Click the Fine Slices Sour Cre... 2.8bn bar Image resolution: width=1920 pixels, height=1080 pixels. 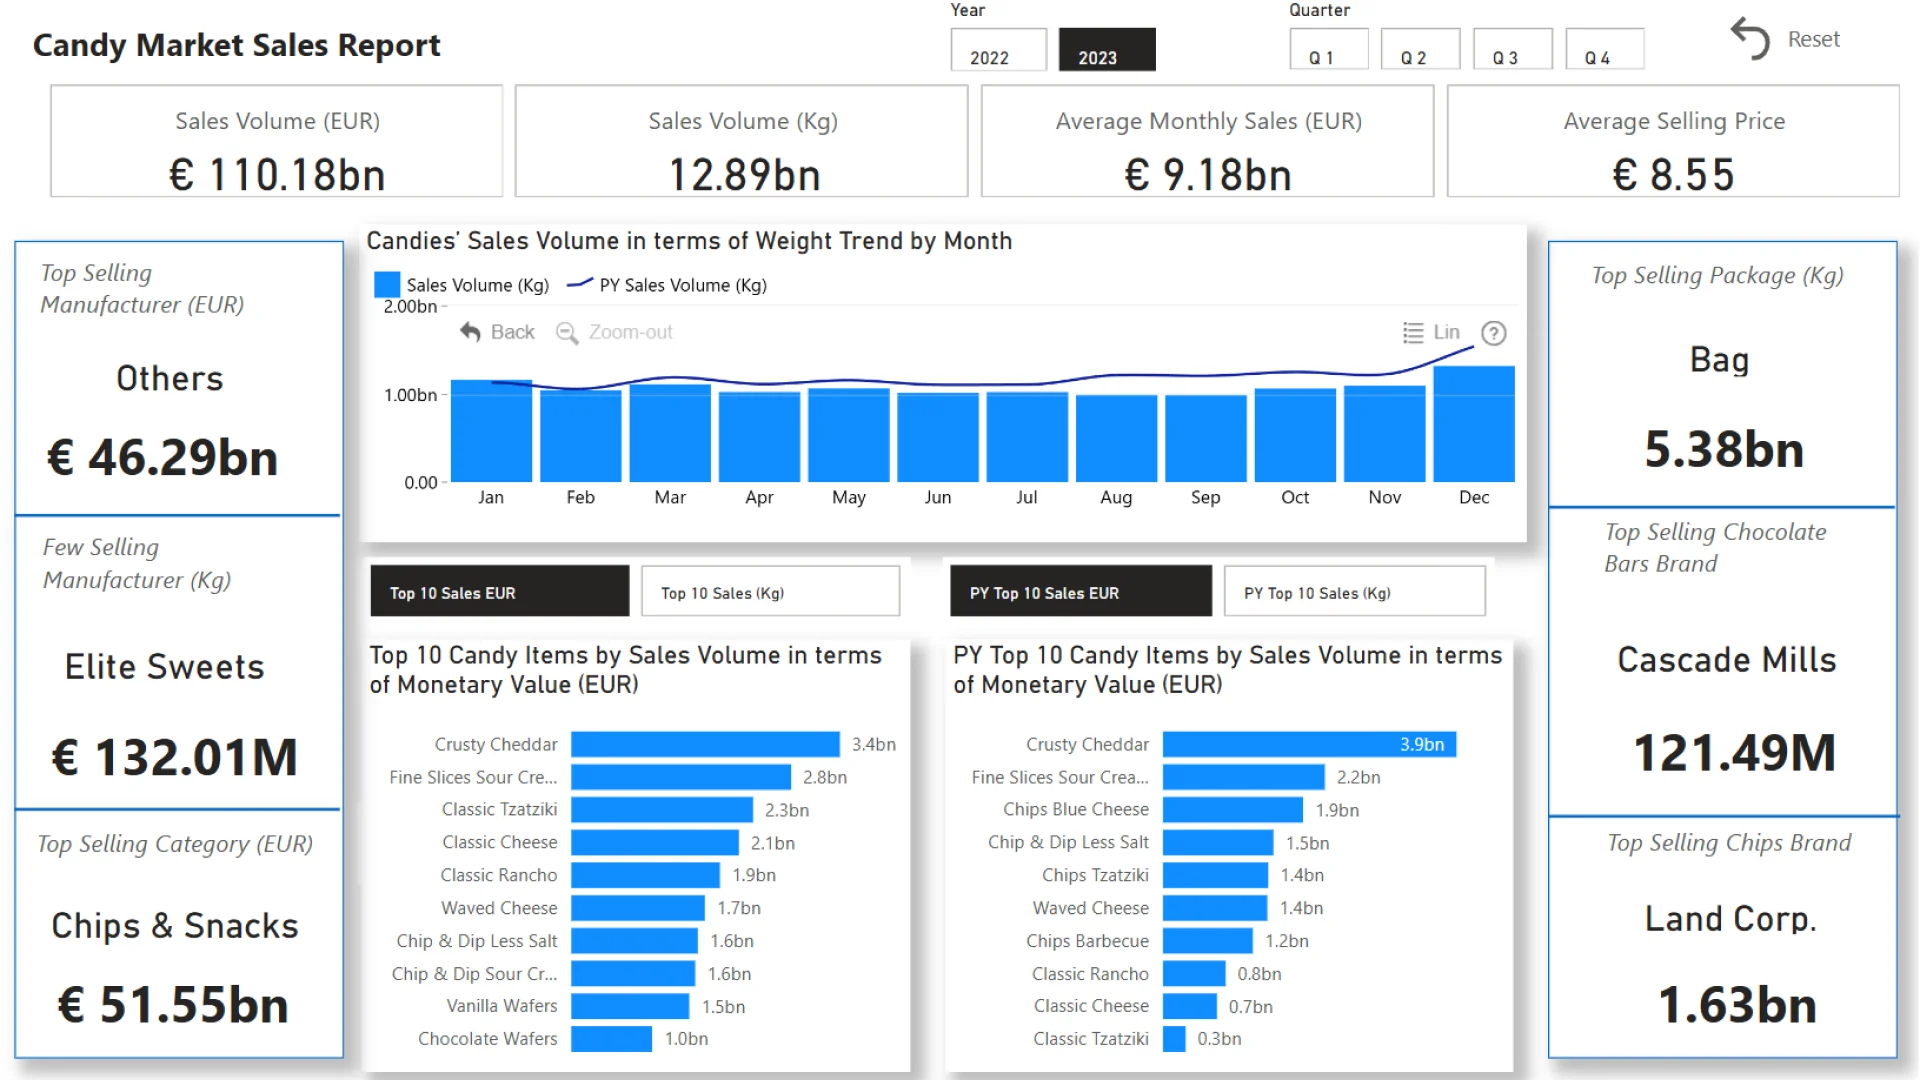point(681,777)
